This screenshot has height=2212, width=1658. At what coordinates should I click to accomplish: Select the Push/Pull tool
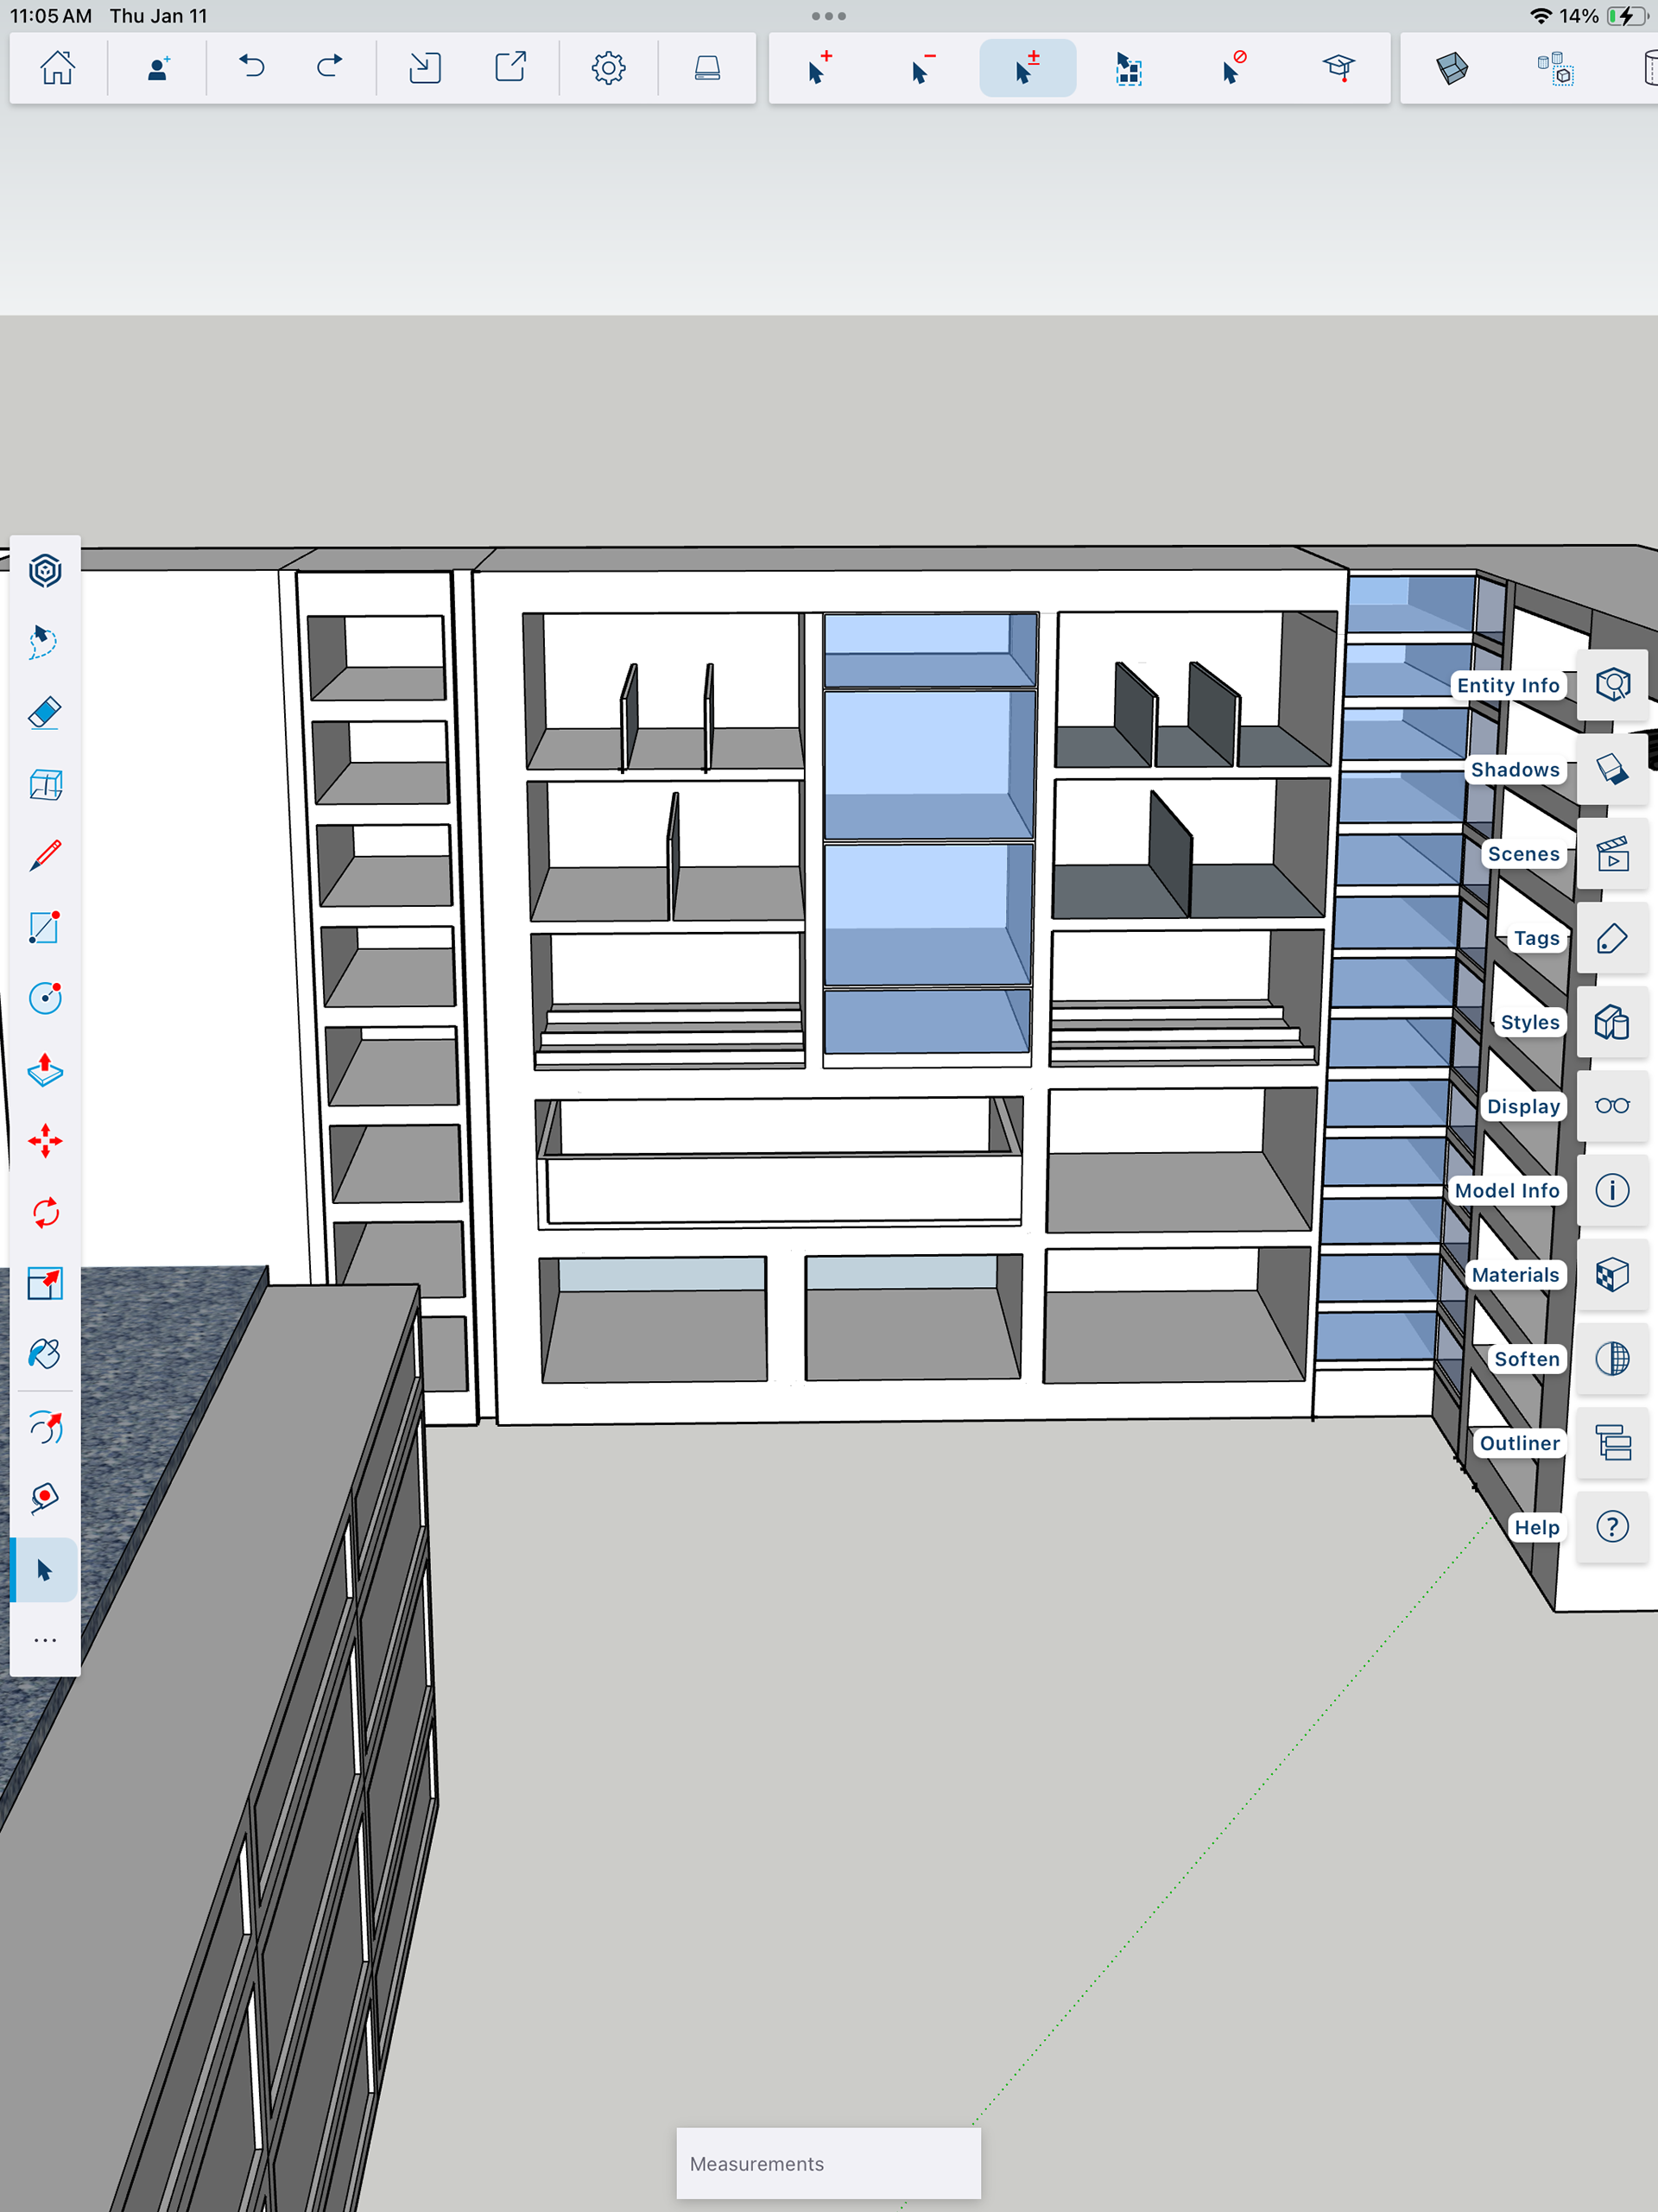pos(45,1069)
